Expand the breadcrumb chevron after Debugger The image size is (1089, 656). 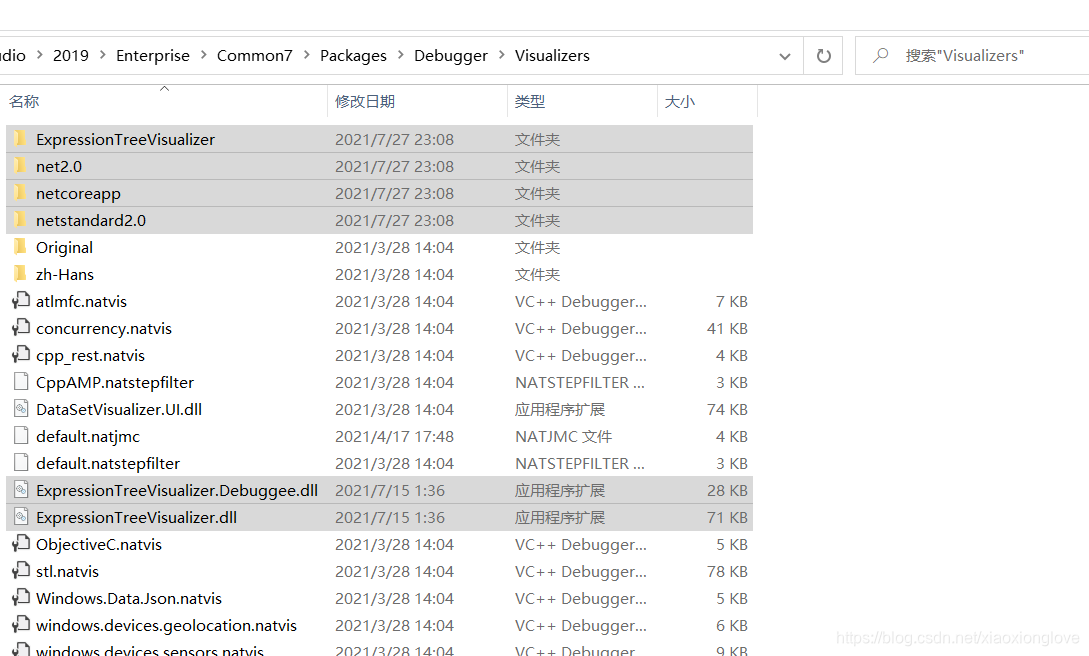(x=497, y=55)
